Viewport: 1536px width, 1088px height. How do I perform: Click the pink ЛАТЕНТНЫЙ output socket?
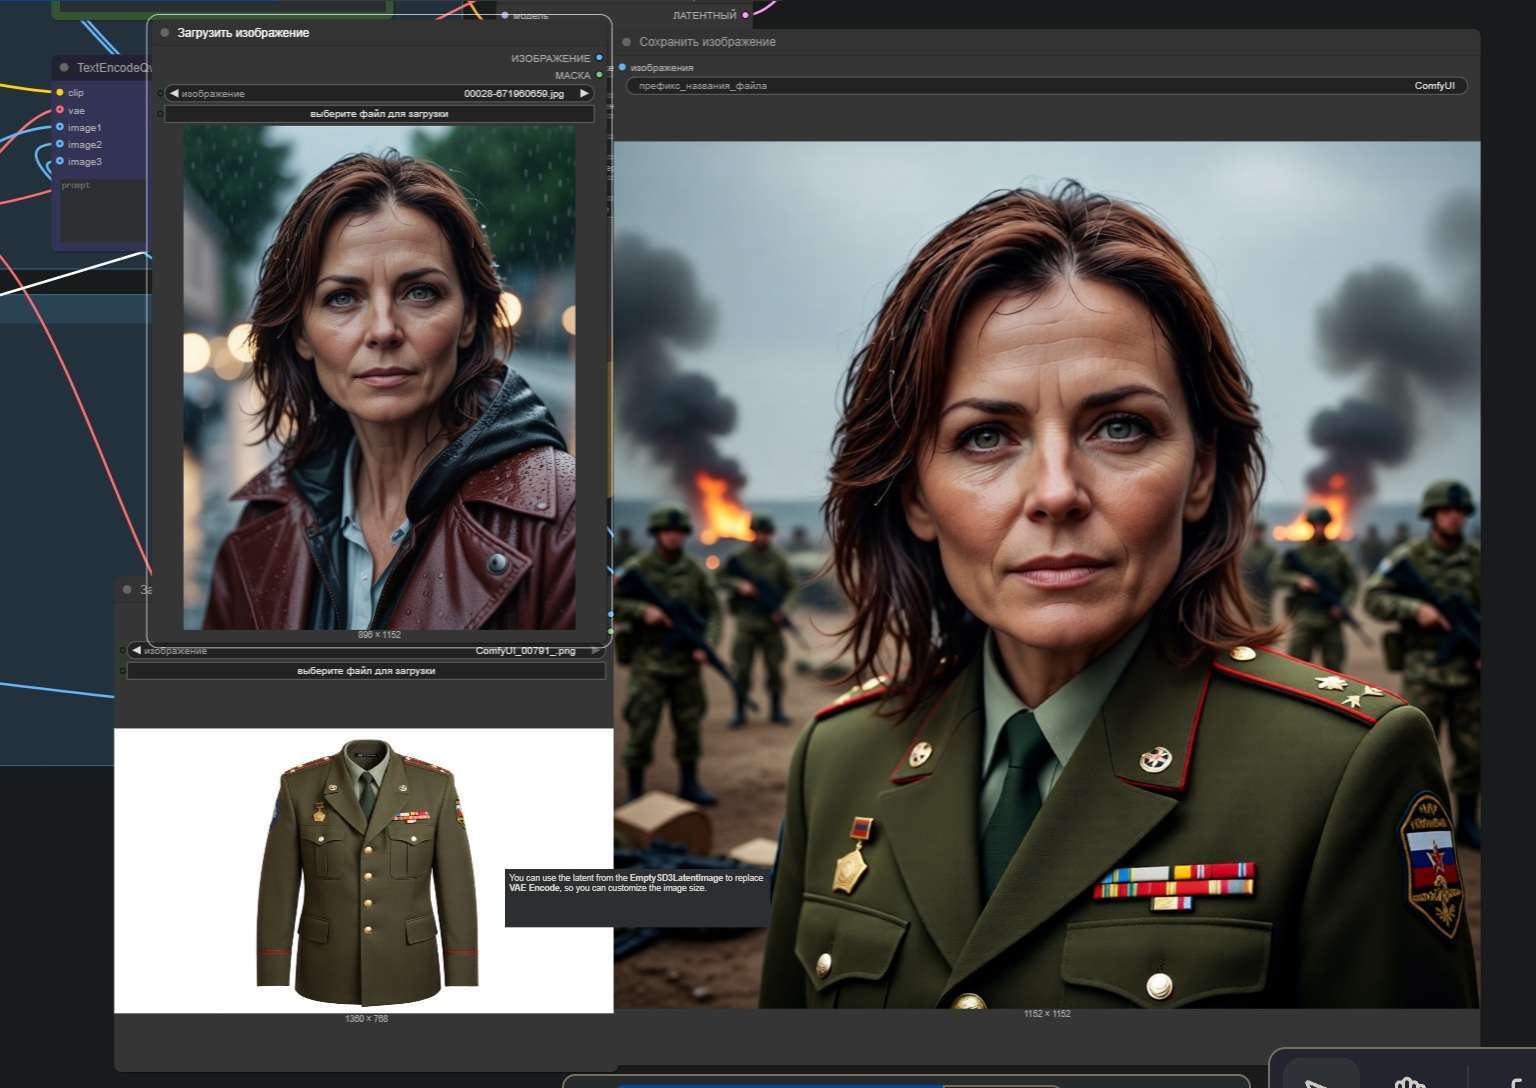tap(745, 15)
